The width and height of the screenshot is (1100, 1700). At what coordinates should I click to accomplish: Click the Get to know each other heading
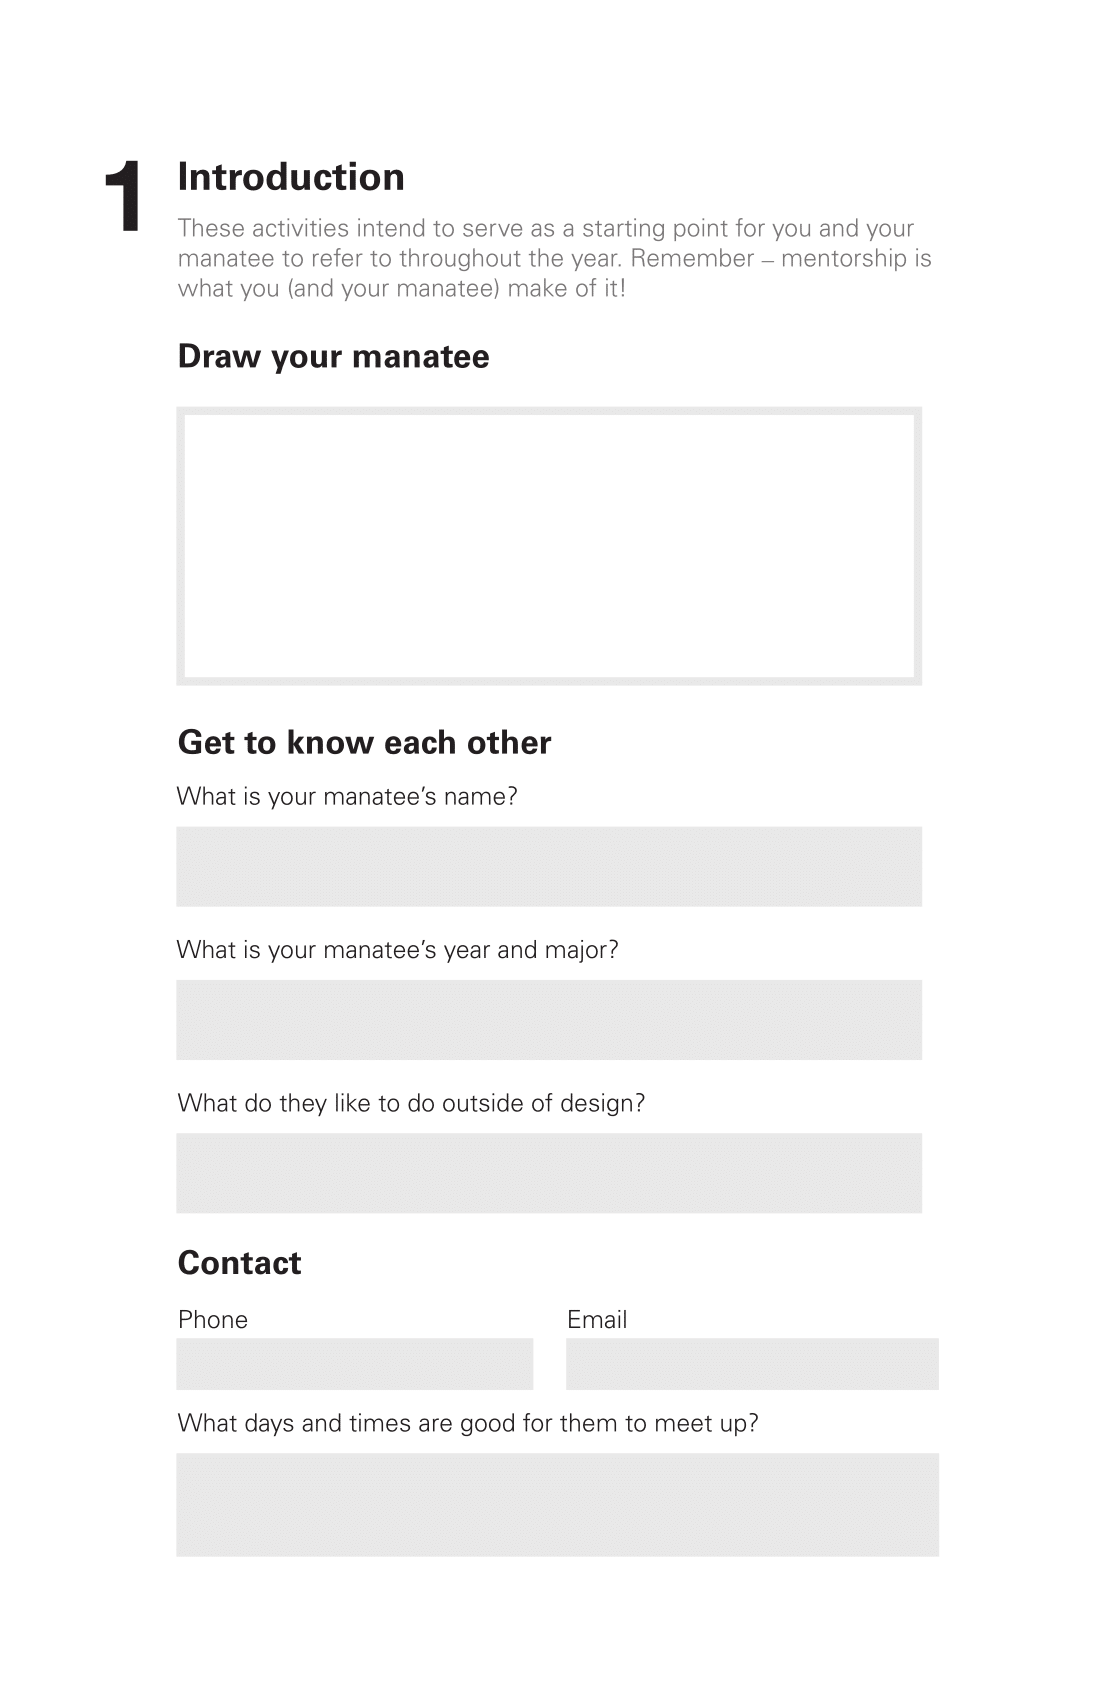(x=364, y=742)
